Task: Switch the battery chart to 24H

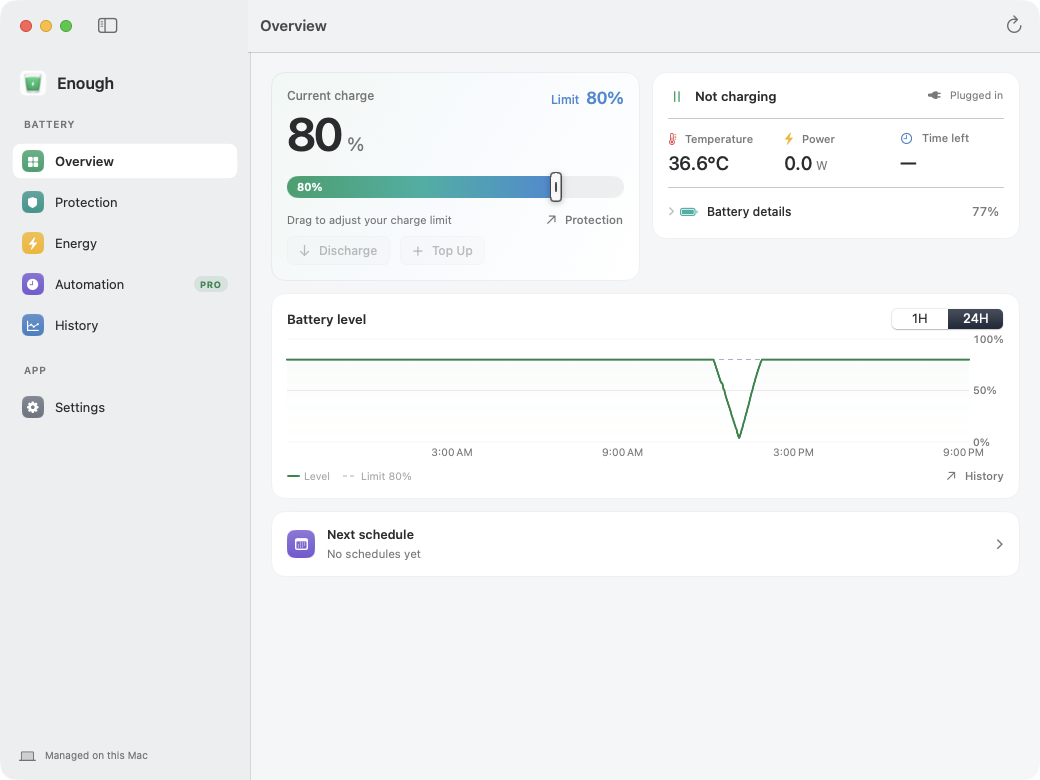Action: 975,319
